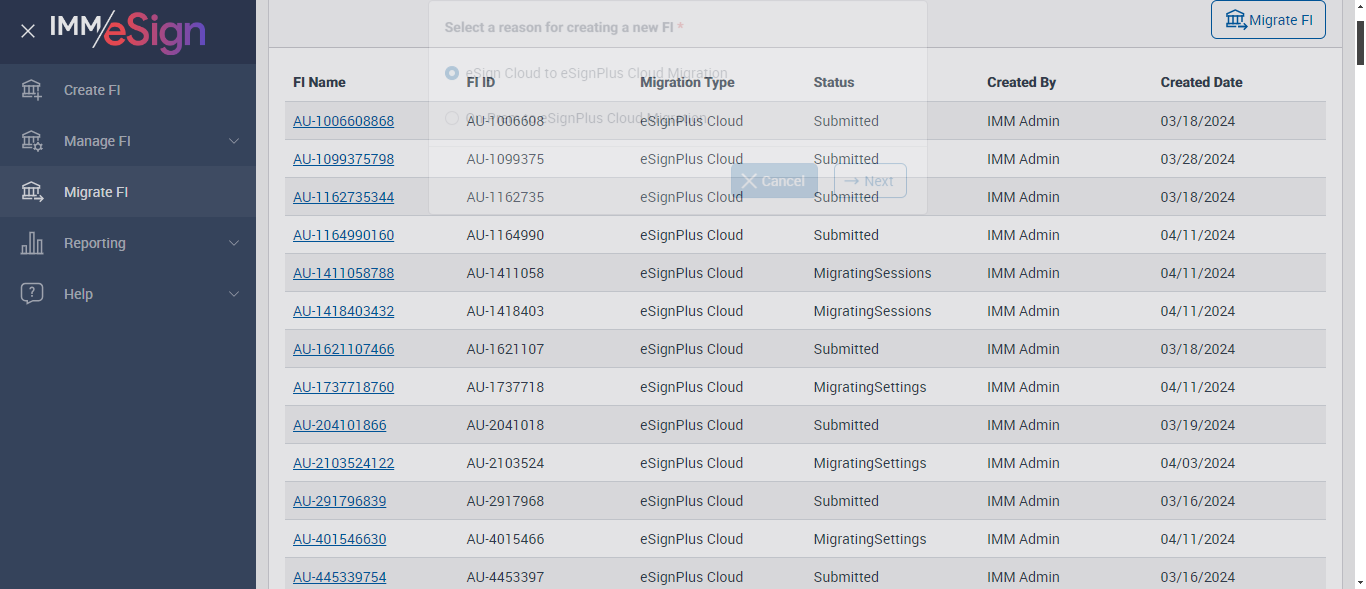The height and width of the screenshot is (589, 1366).
Task: Open FI link AU-1418403432
Action: point(343,311)
